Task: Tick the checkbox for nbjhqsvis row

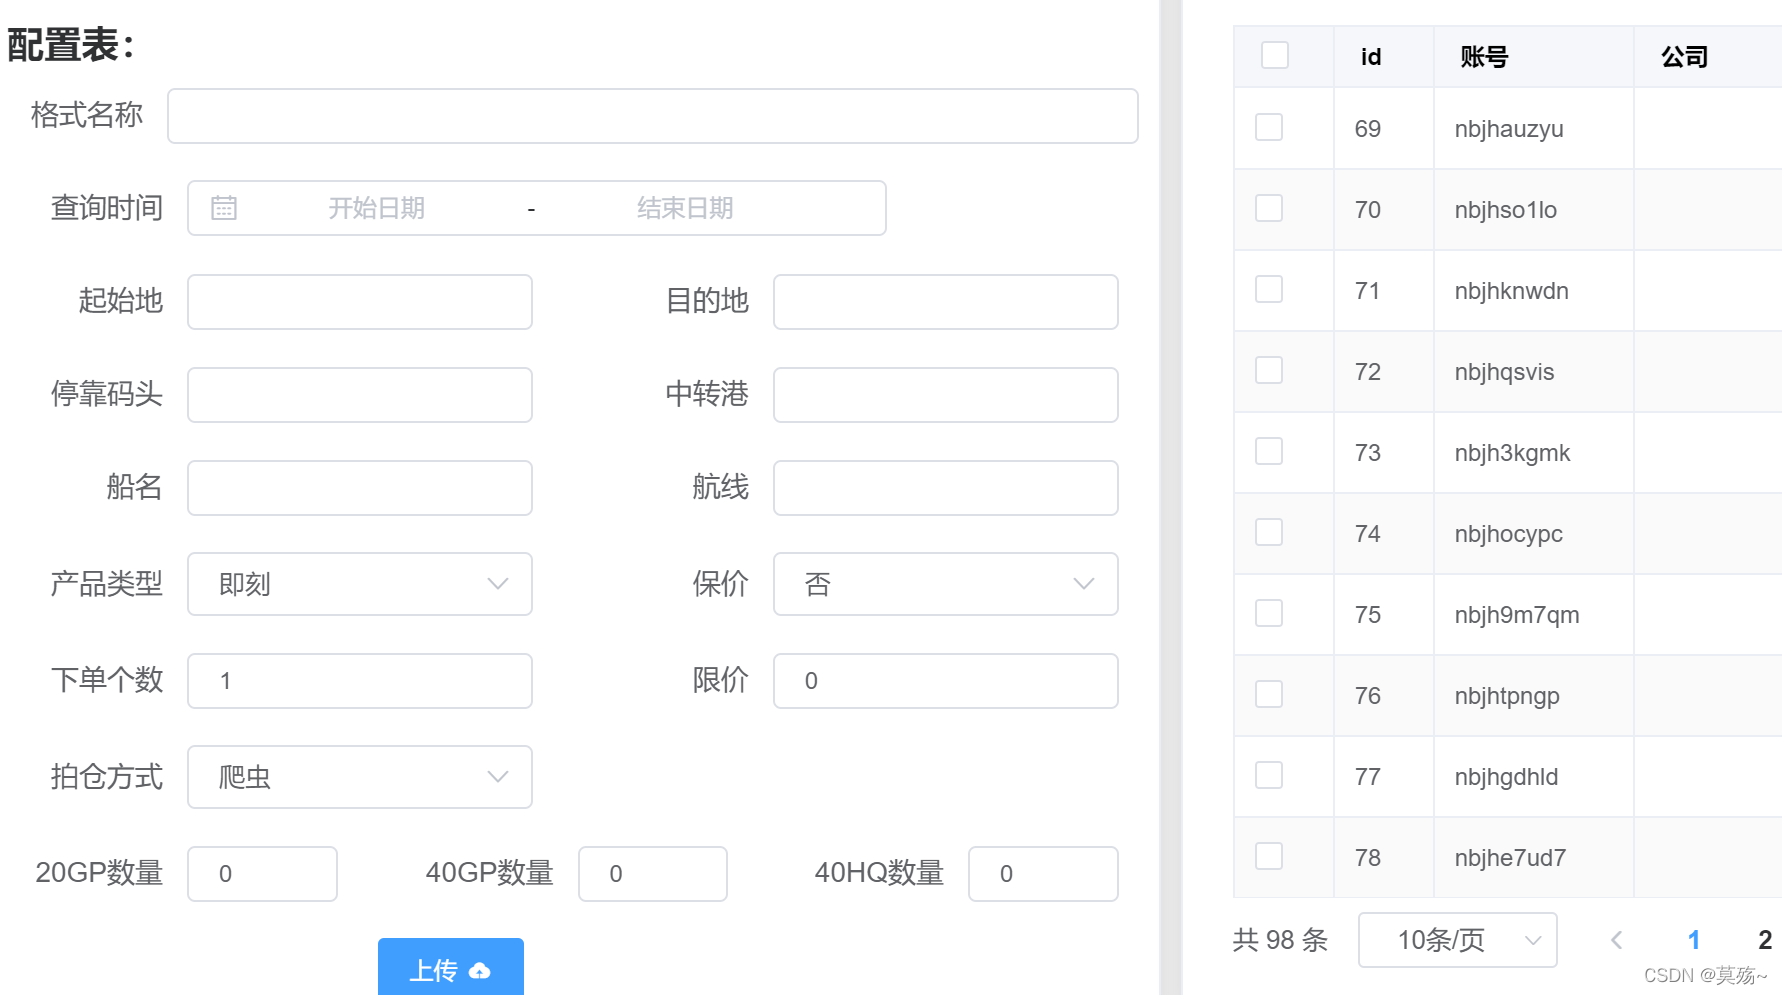Action: click(1269, 370)
